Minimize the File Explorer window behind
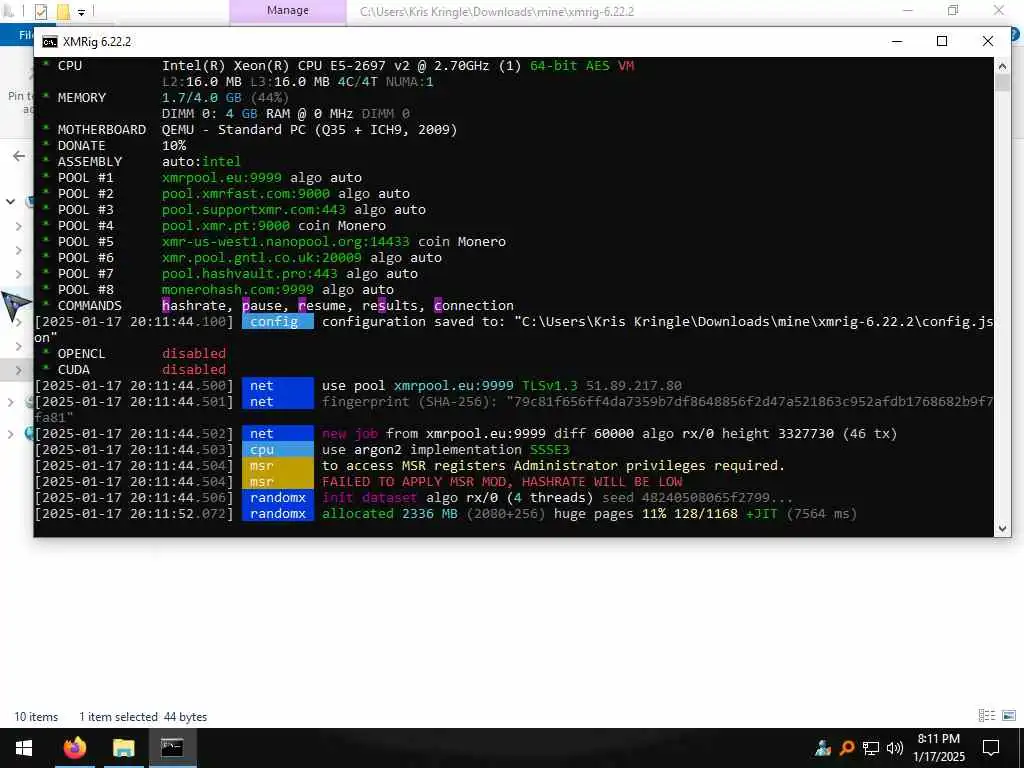 pos(908,10)
